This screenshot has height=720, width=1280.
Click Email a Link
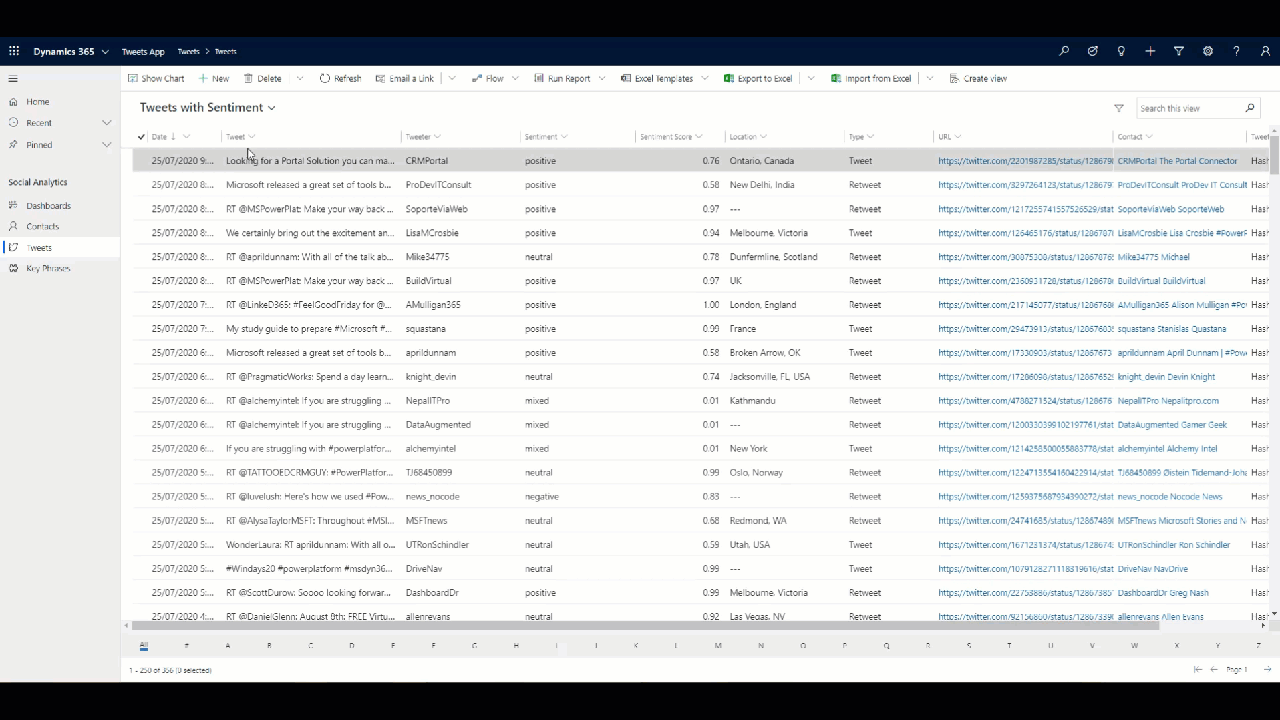(x=405, y=78)
